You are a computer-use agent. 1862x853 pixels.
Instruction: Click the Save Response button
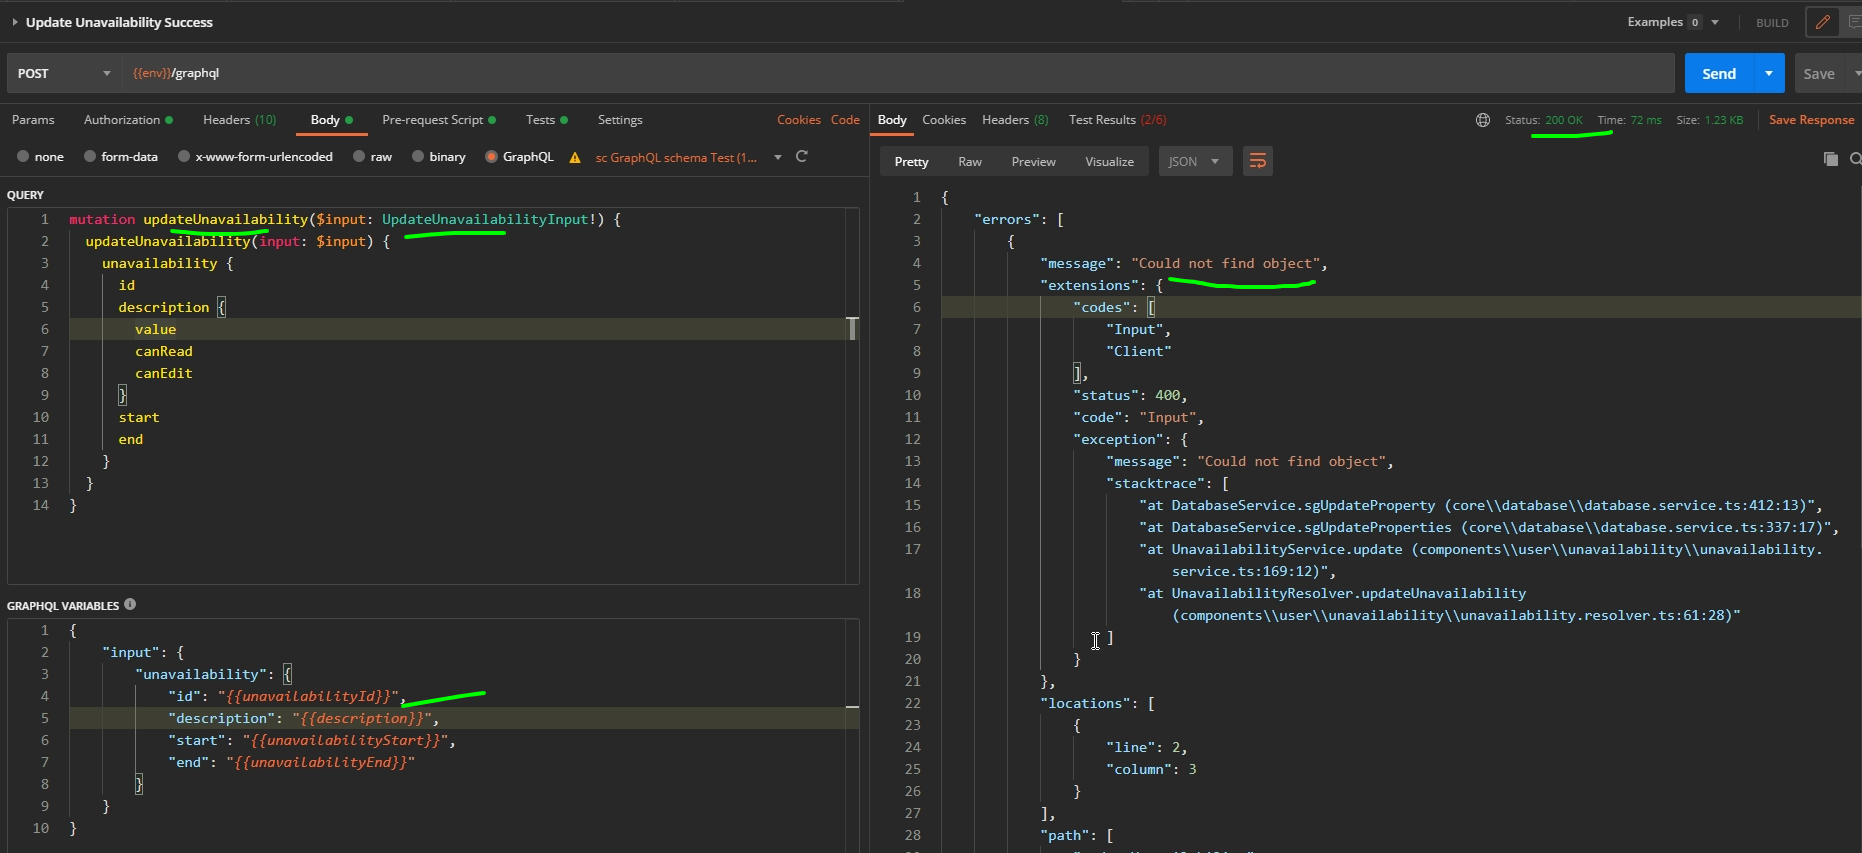(x=1811, y=120)
